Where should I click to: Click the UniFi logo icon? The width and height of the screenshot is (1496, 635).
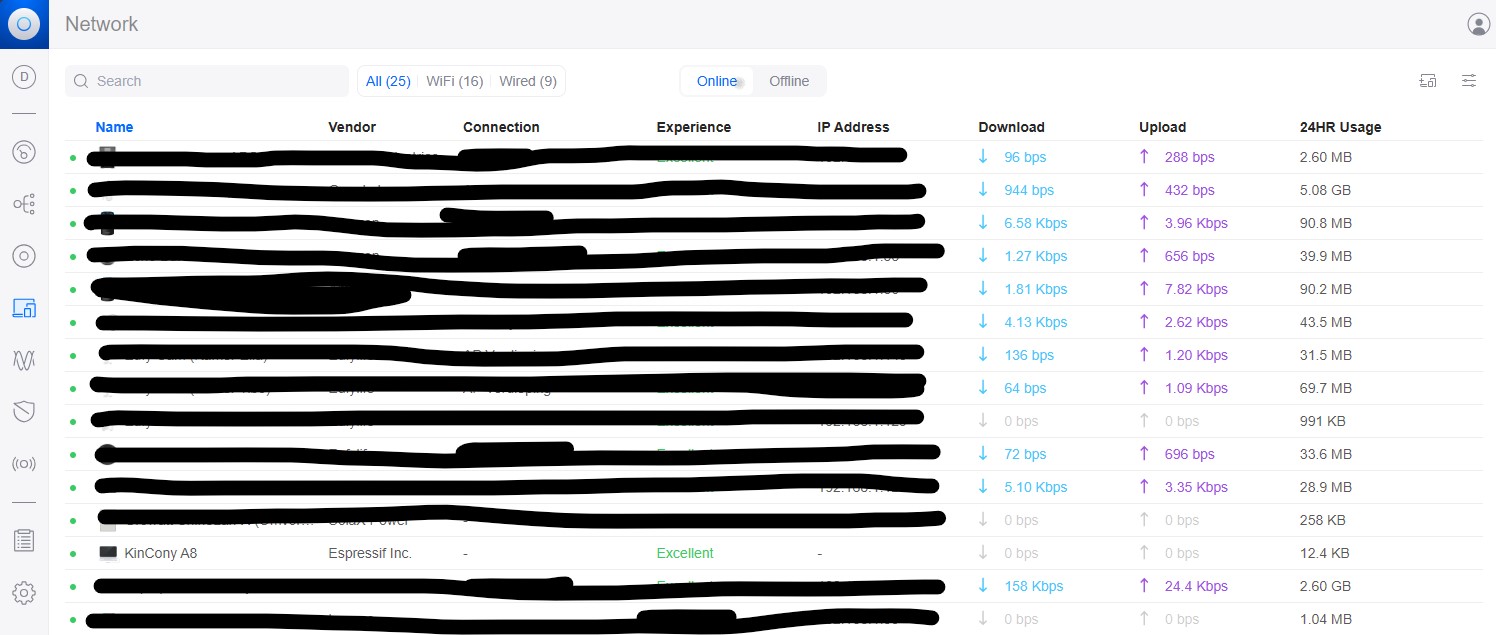tap(24, 24)
